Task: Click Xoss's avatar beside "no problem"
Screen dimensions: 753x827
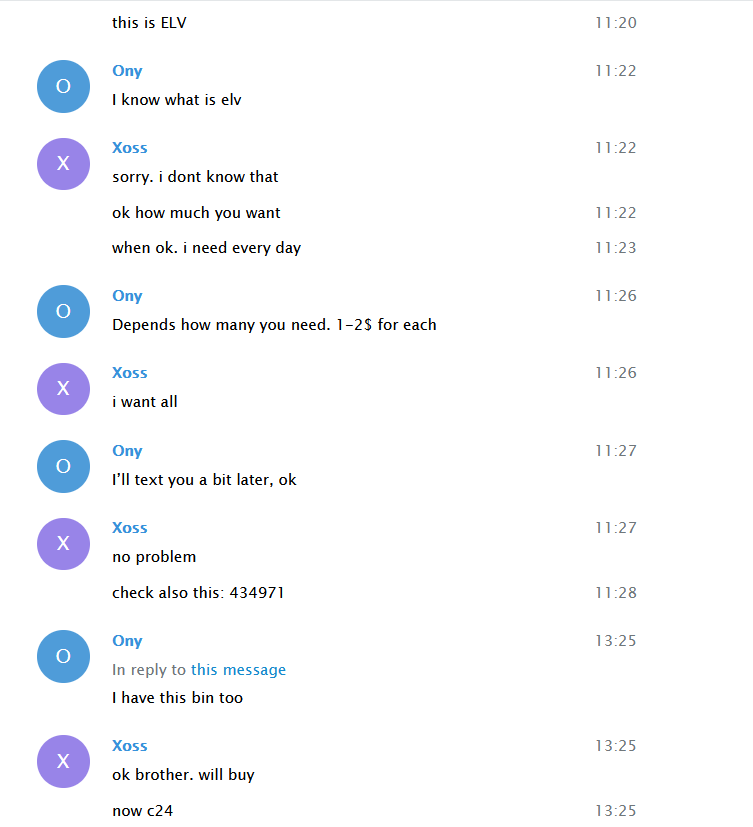Action: pyautogui.click(x=63, y=543)
